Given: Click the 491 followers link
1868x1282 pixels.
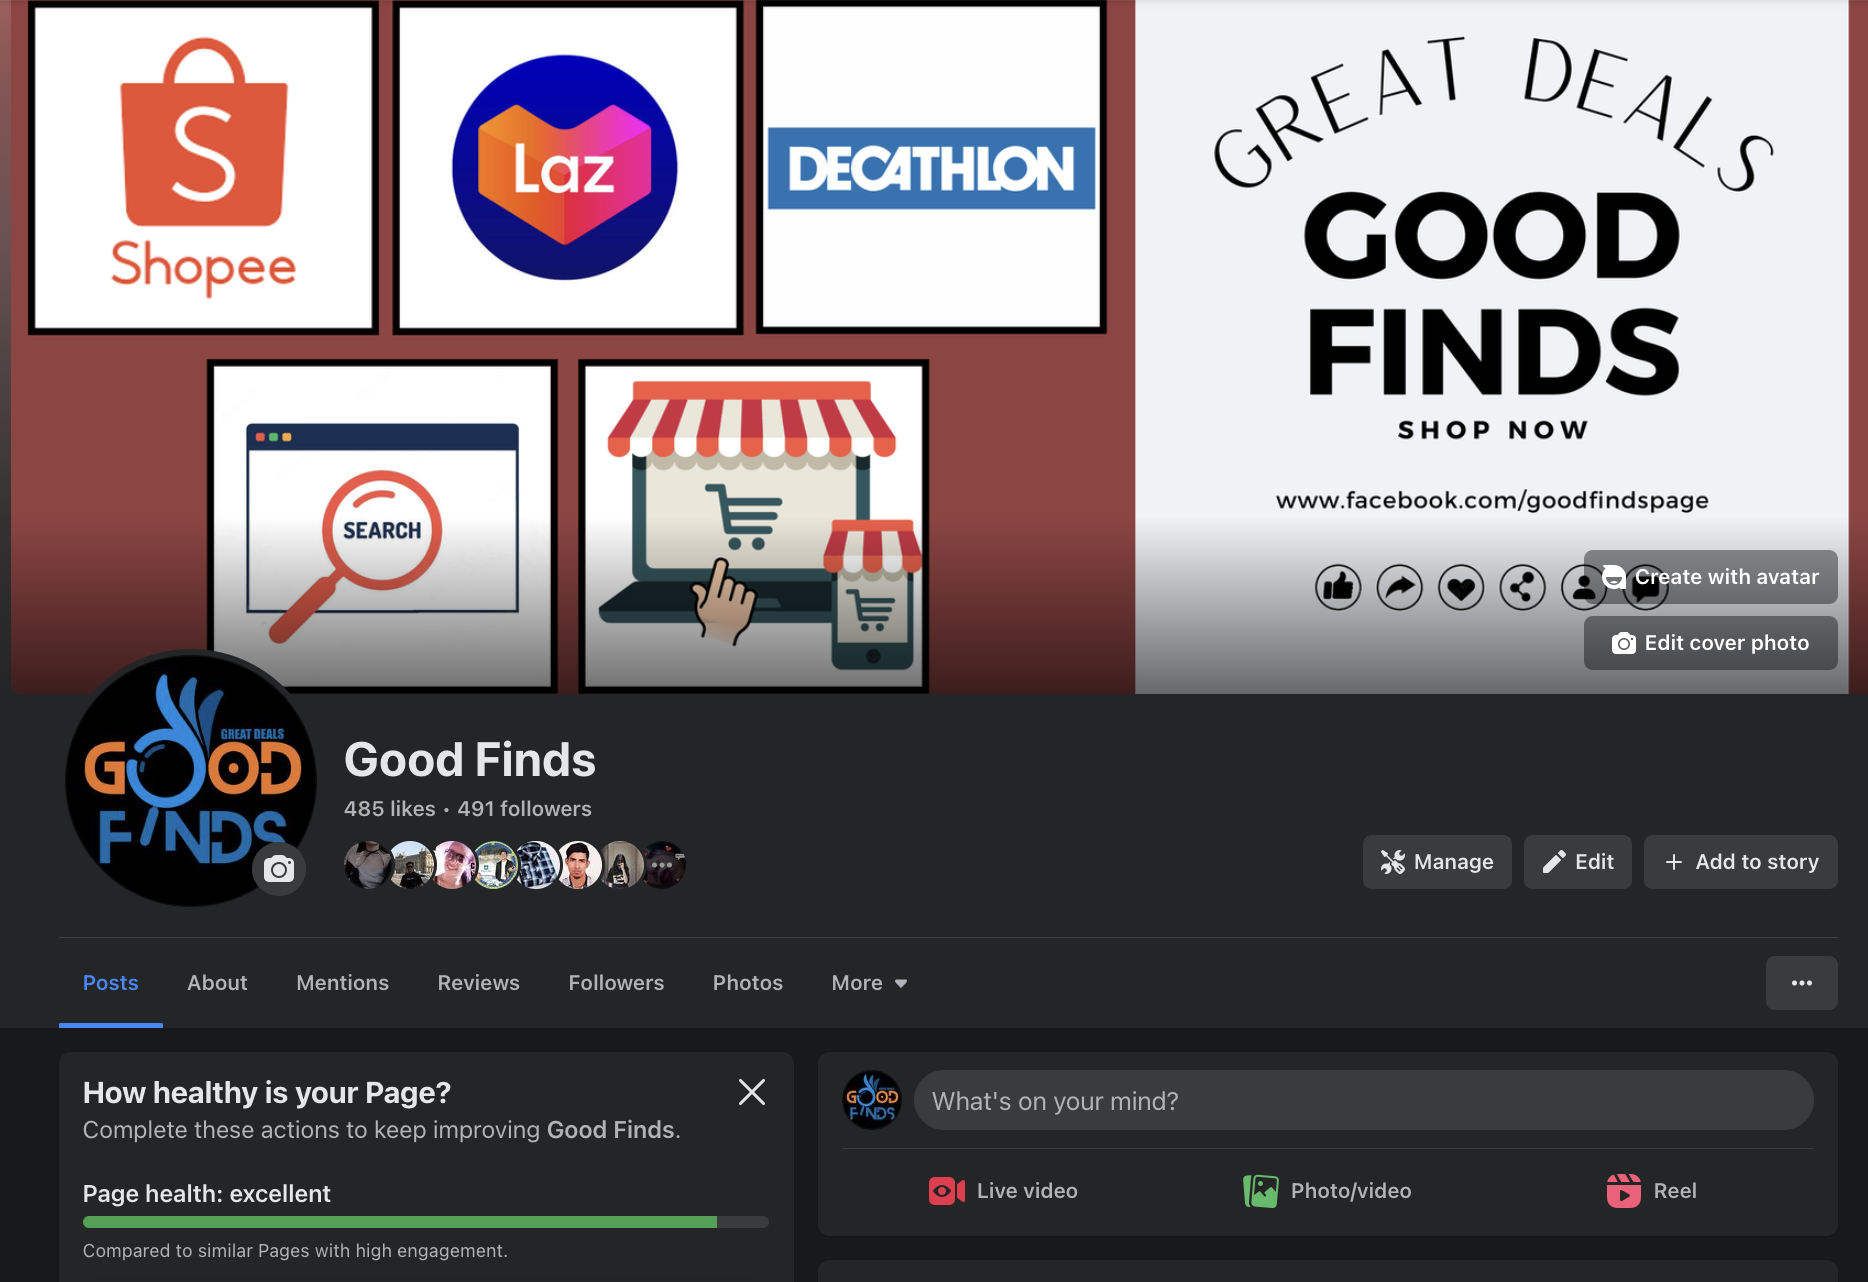Looking at the screenshot, I should 524,809.
